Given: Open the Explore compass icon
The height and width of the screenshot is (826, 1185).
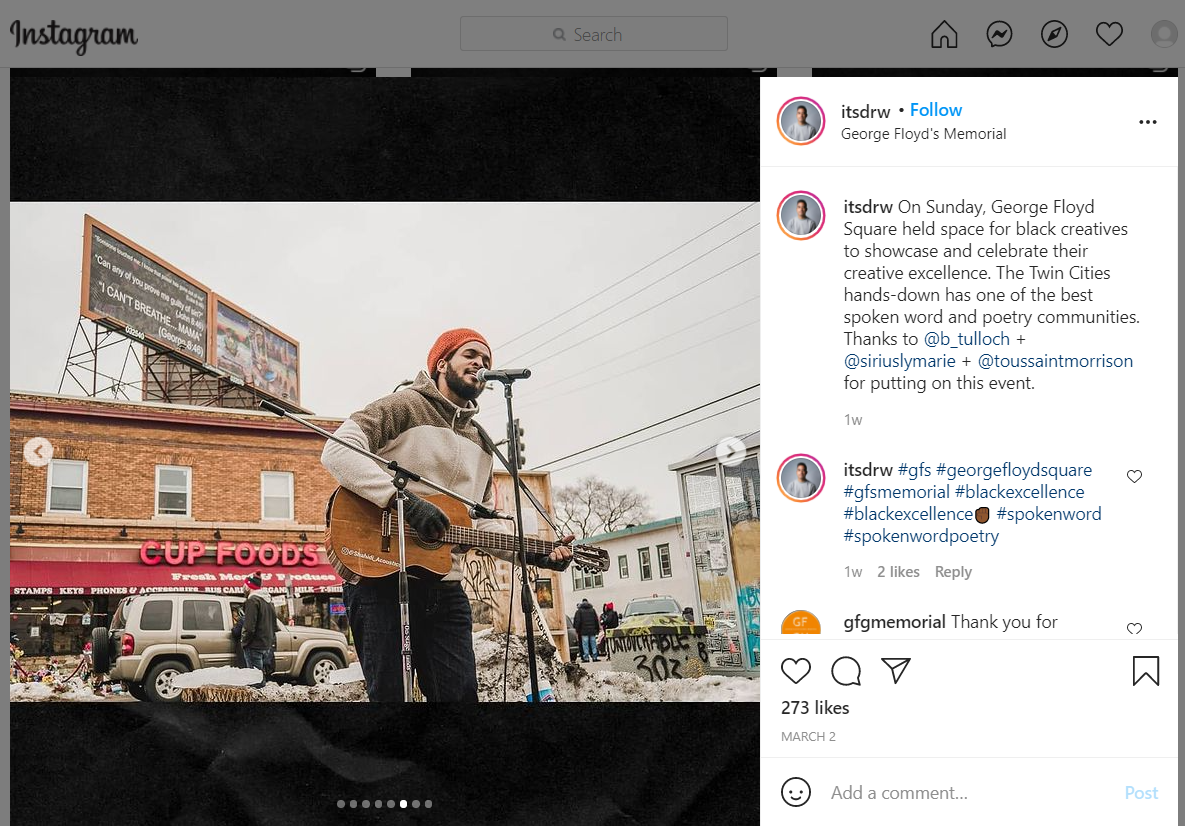Looking at the screenshot, I should pyautogui.click(x=1054, y=35).
